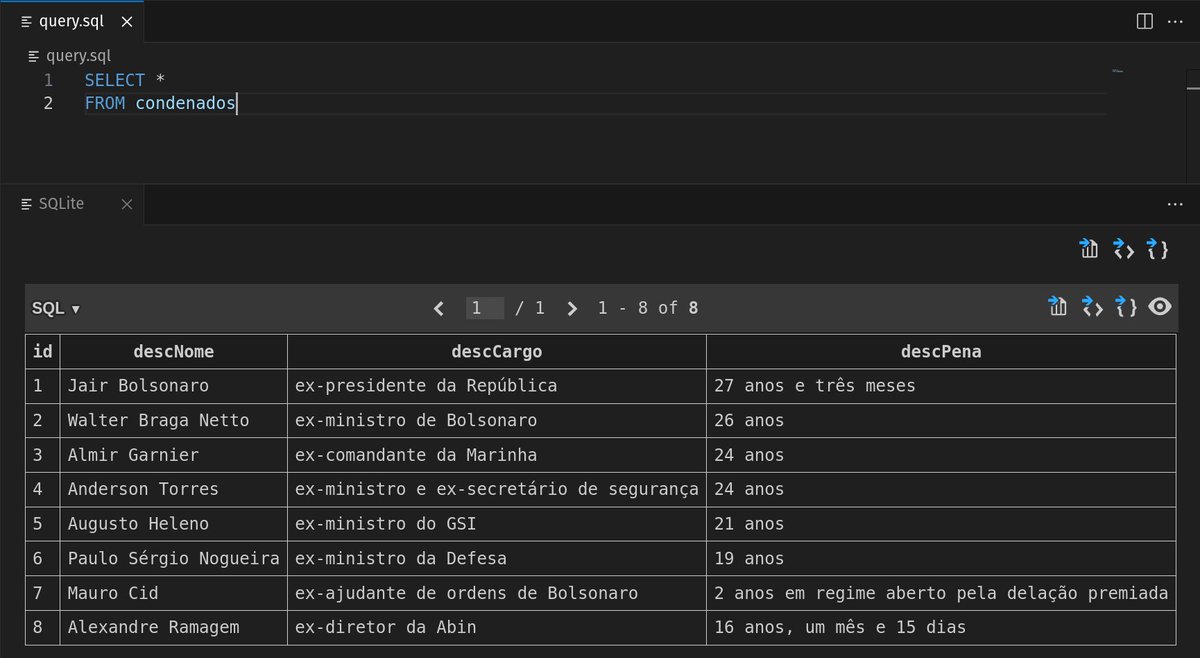
Task: Export results to JSON using curly braces icon
Action: (x=1157, y=249)
